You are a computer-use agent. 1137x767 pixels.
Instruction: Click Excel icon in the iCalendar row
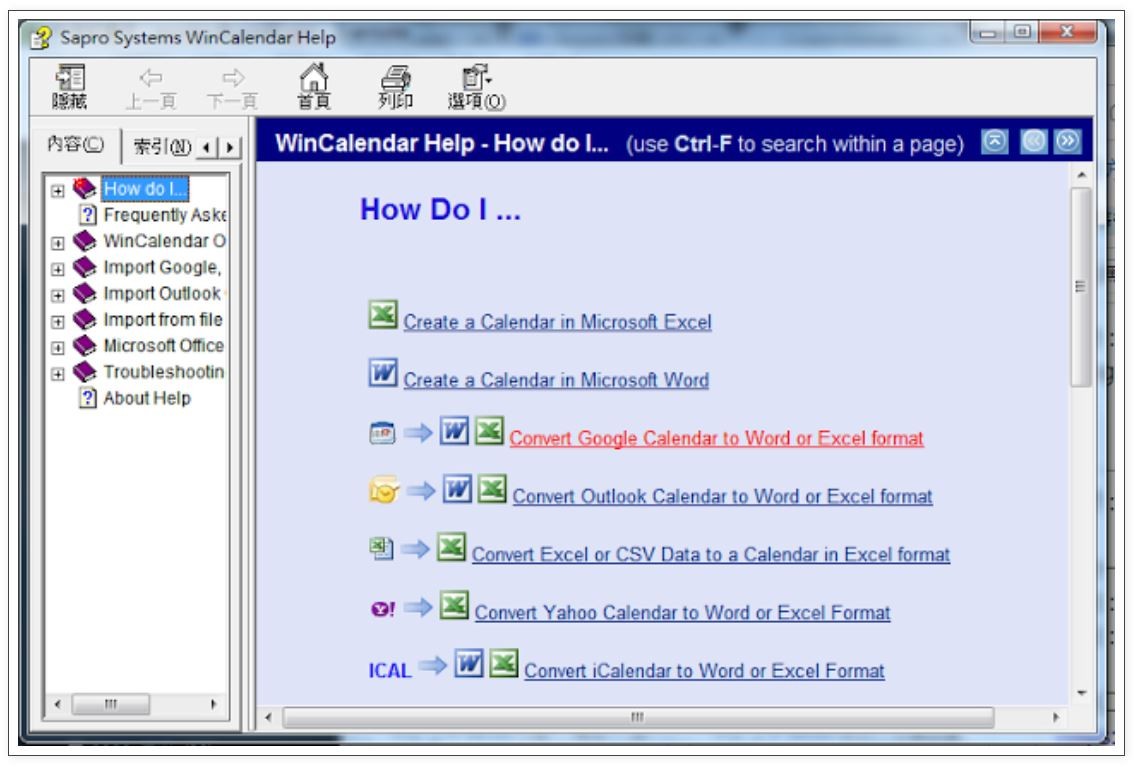[x=504, y=663]
